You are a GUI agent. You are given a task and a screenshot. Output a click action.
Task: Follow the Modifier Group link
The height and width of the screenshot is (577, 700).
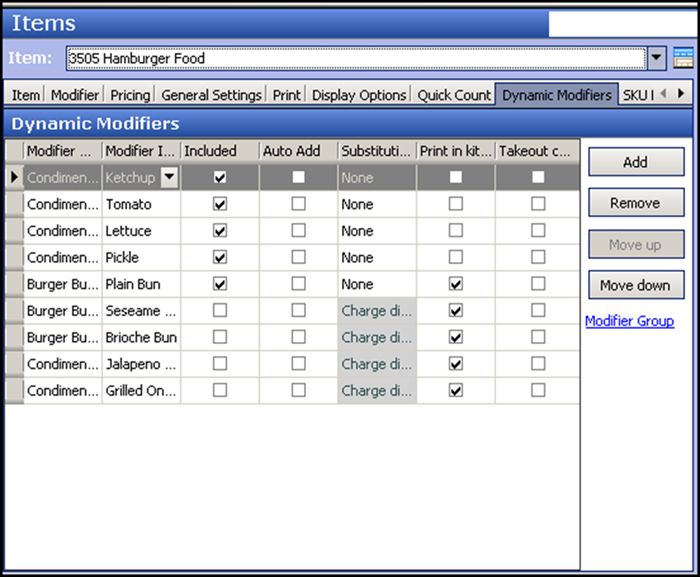(629, 321)
